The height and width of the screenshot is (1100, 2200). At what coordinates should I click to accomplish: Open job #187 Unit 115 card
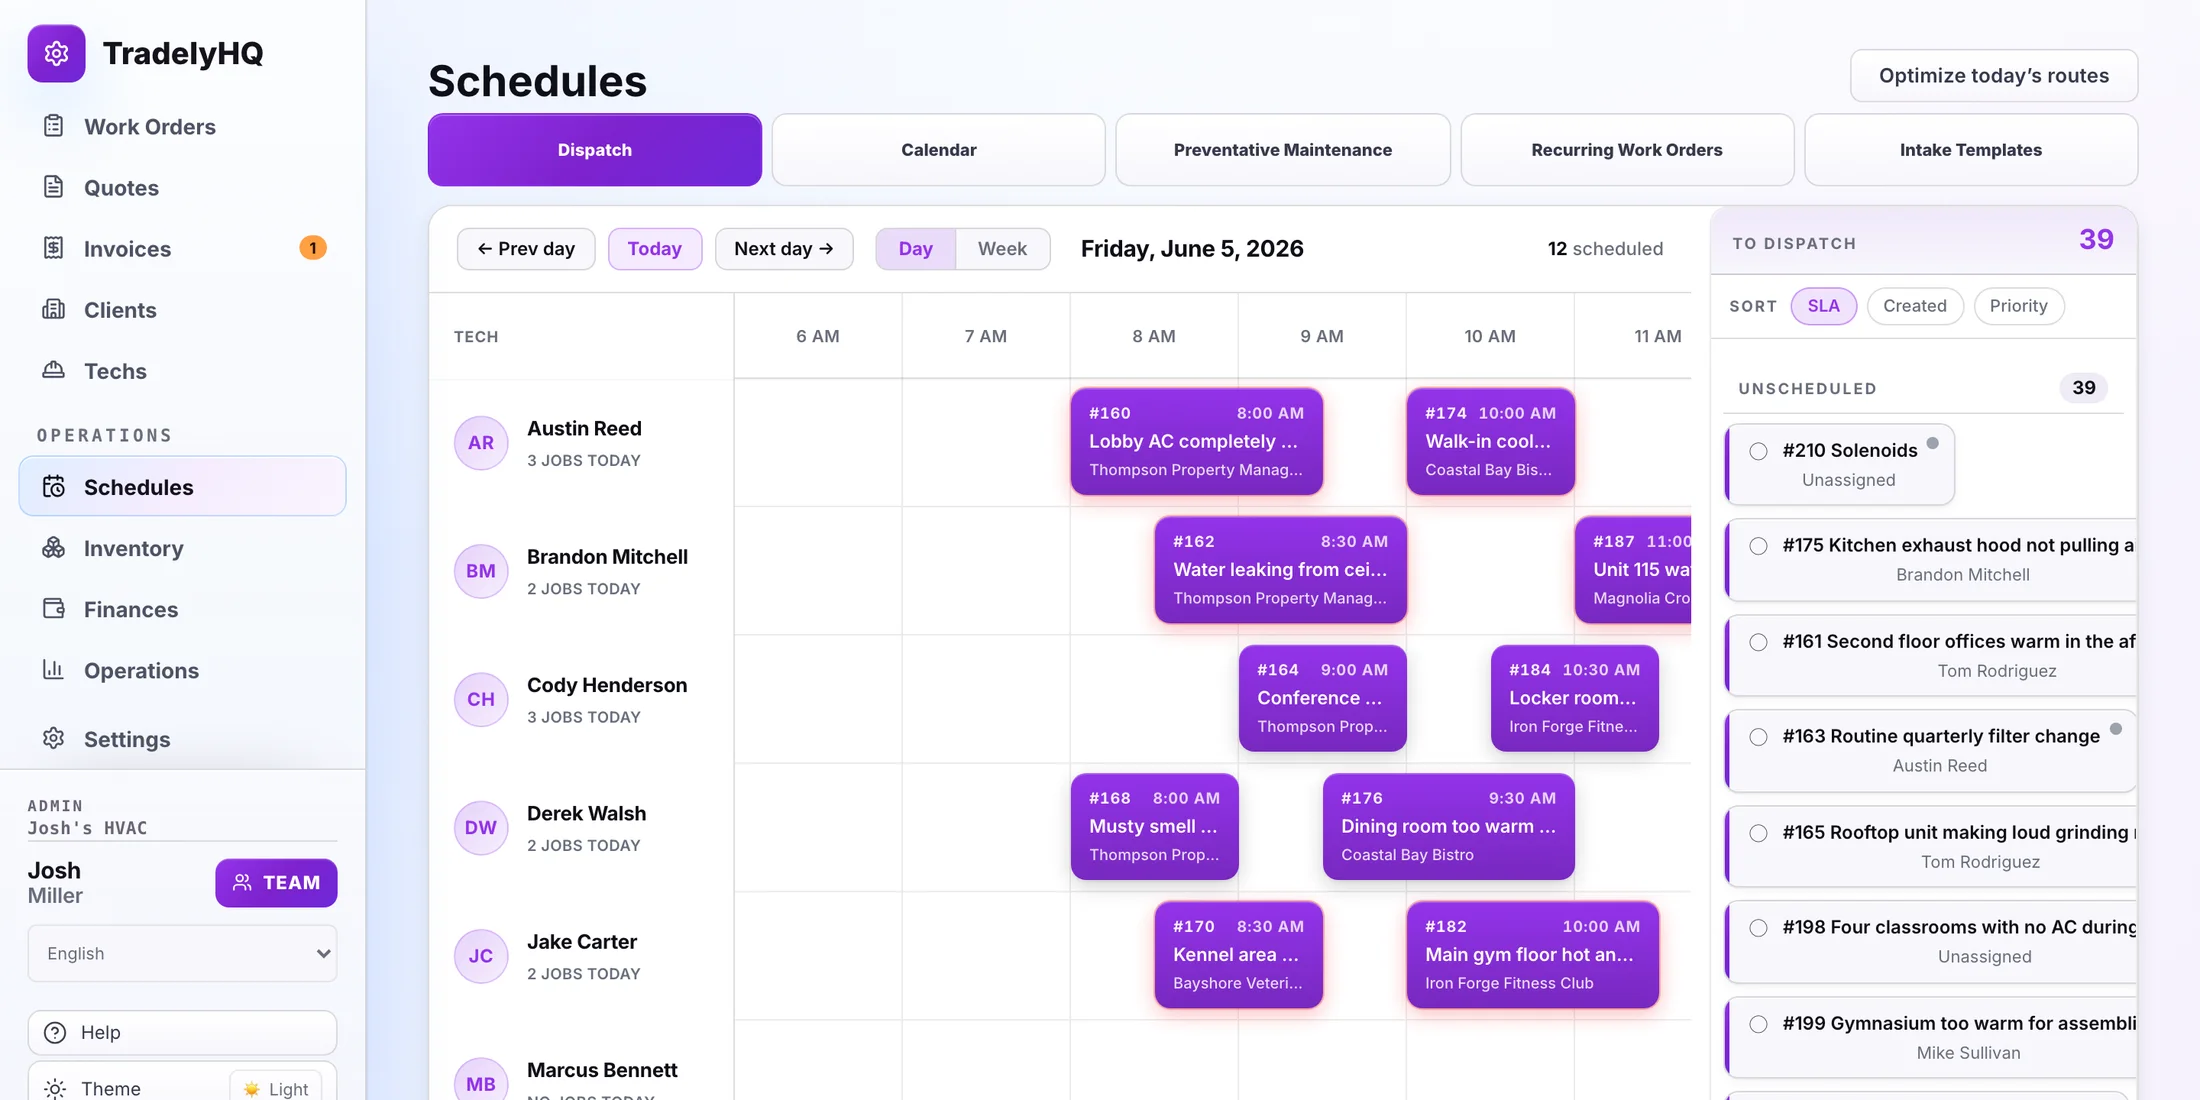click(x=1633, y=569)
